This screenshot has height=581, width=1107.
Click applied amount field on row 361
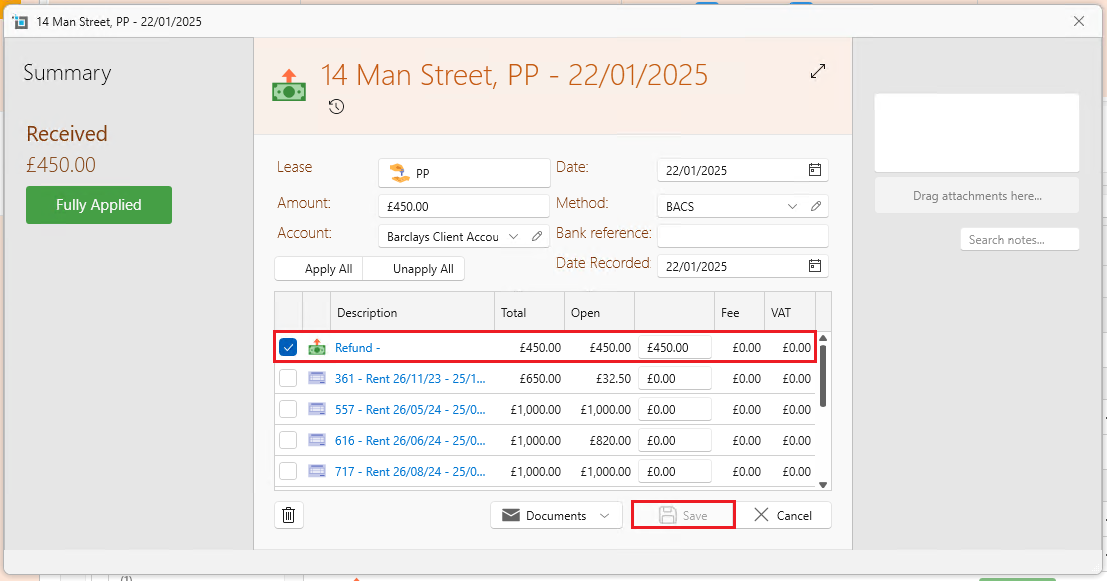[x=675, y=378]
